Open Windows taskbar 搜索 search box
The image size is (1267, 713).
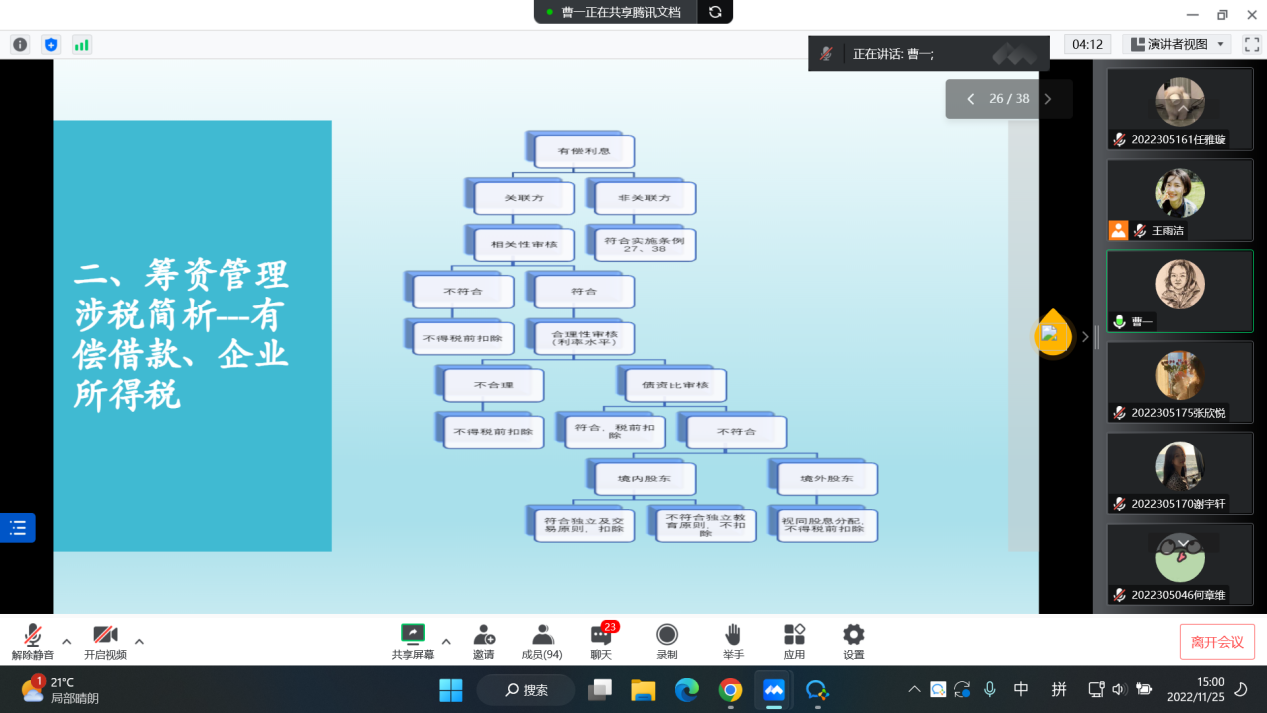coord(526,690)
